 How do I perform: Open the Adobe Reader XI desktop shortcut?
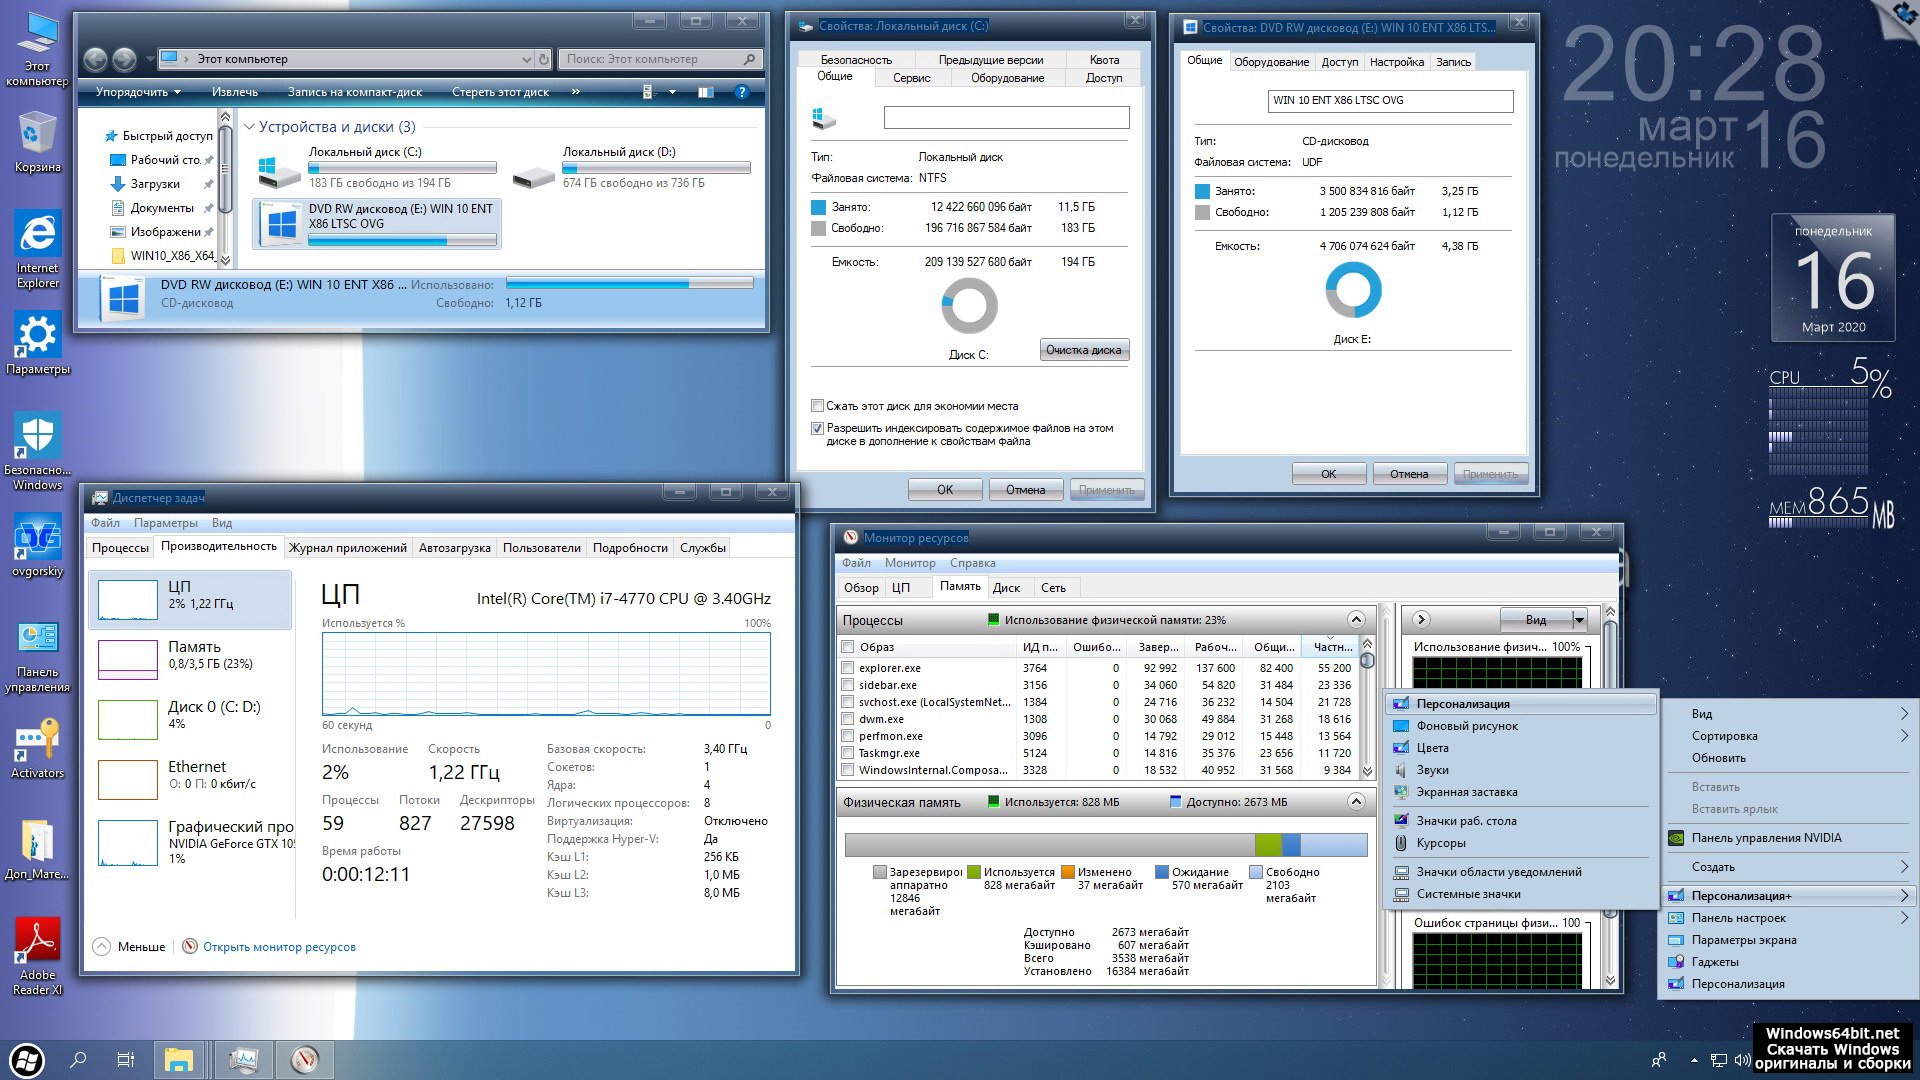tap(37, 942)
